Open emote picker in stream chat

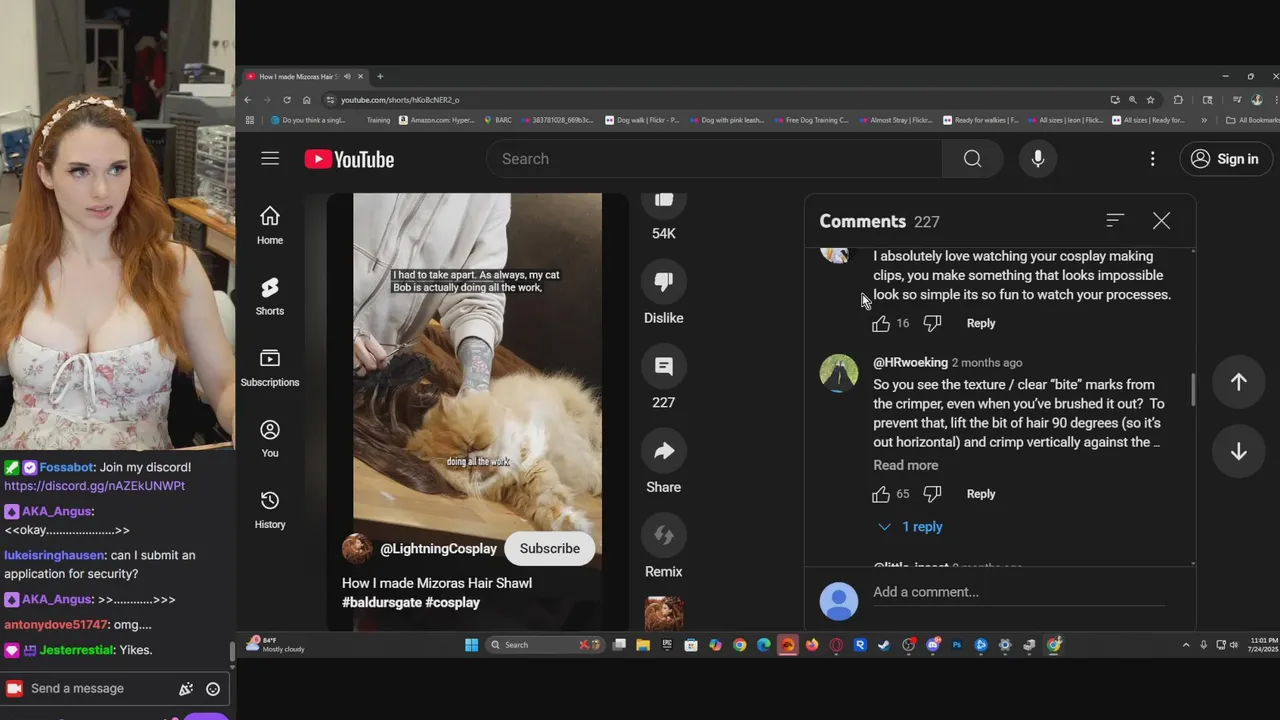212,688
